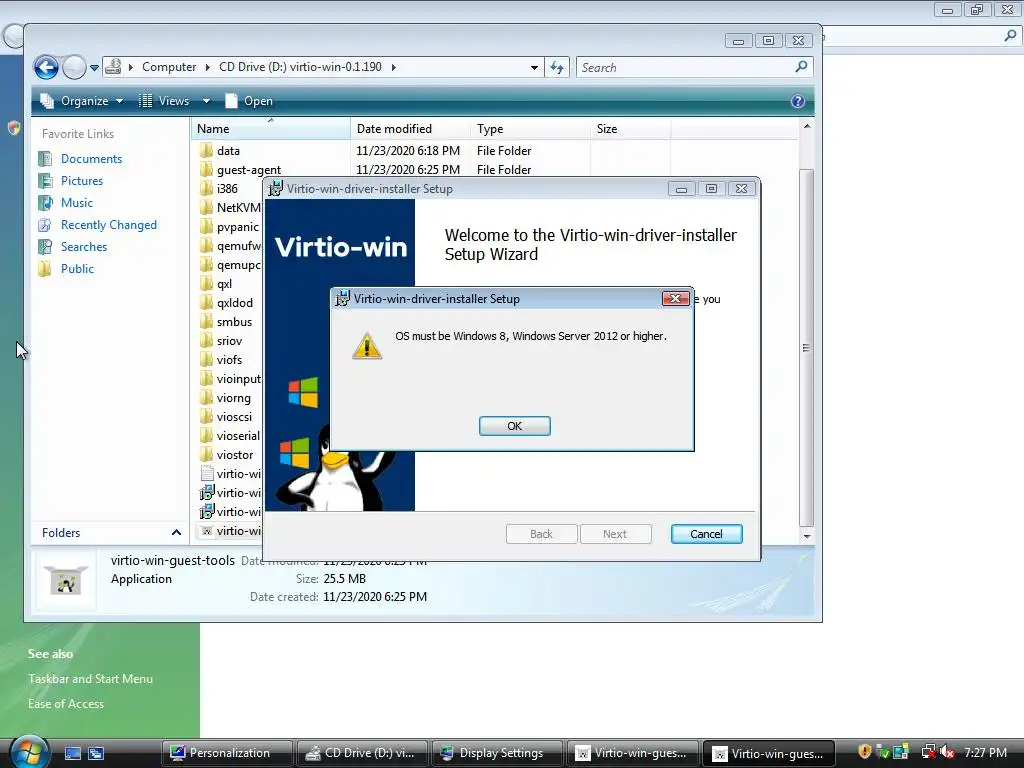Click the Explorer Forward navigation arrow
This screenshot has width=1024, height=768.
[x=74, y=67]
